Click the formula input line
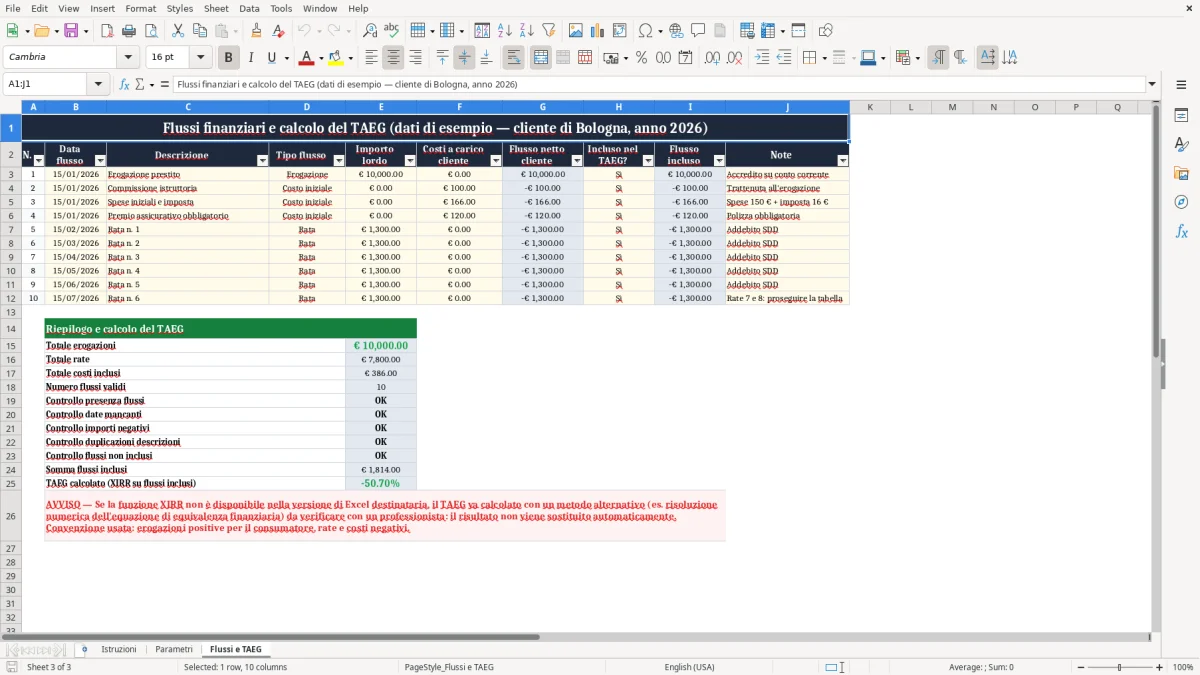This screenshot has width=1200, height=675. (659, 84)
